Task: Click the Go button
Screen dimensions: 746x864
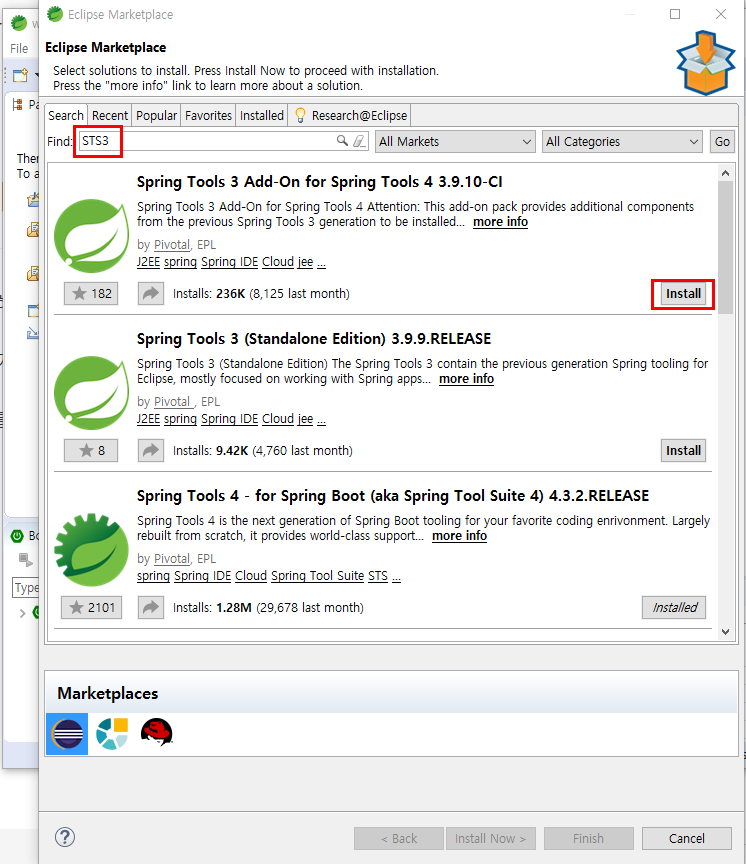Action: pyautogui.click(x=722, y=142)
